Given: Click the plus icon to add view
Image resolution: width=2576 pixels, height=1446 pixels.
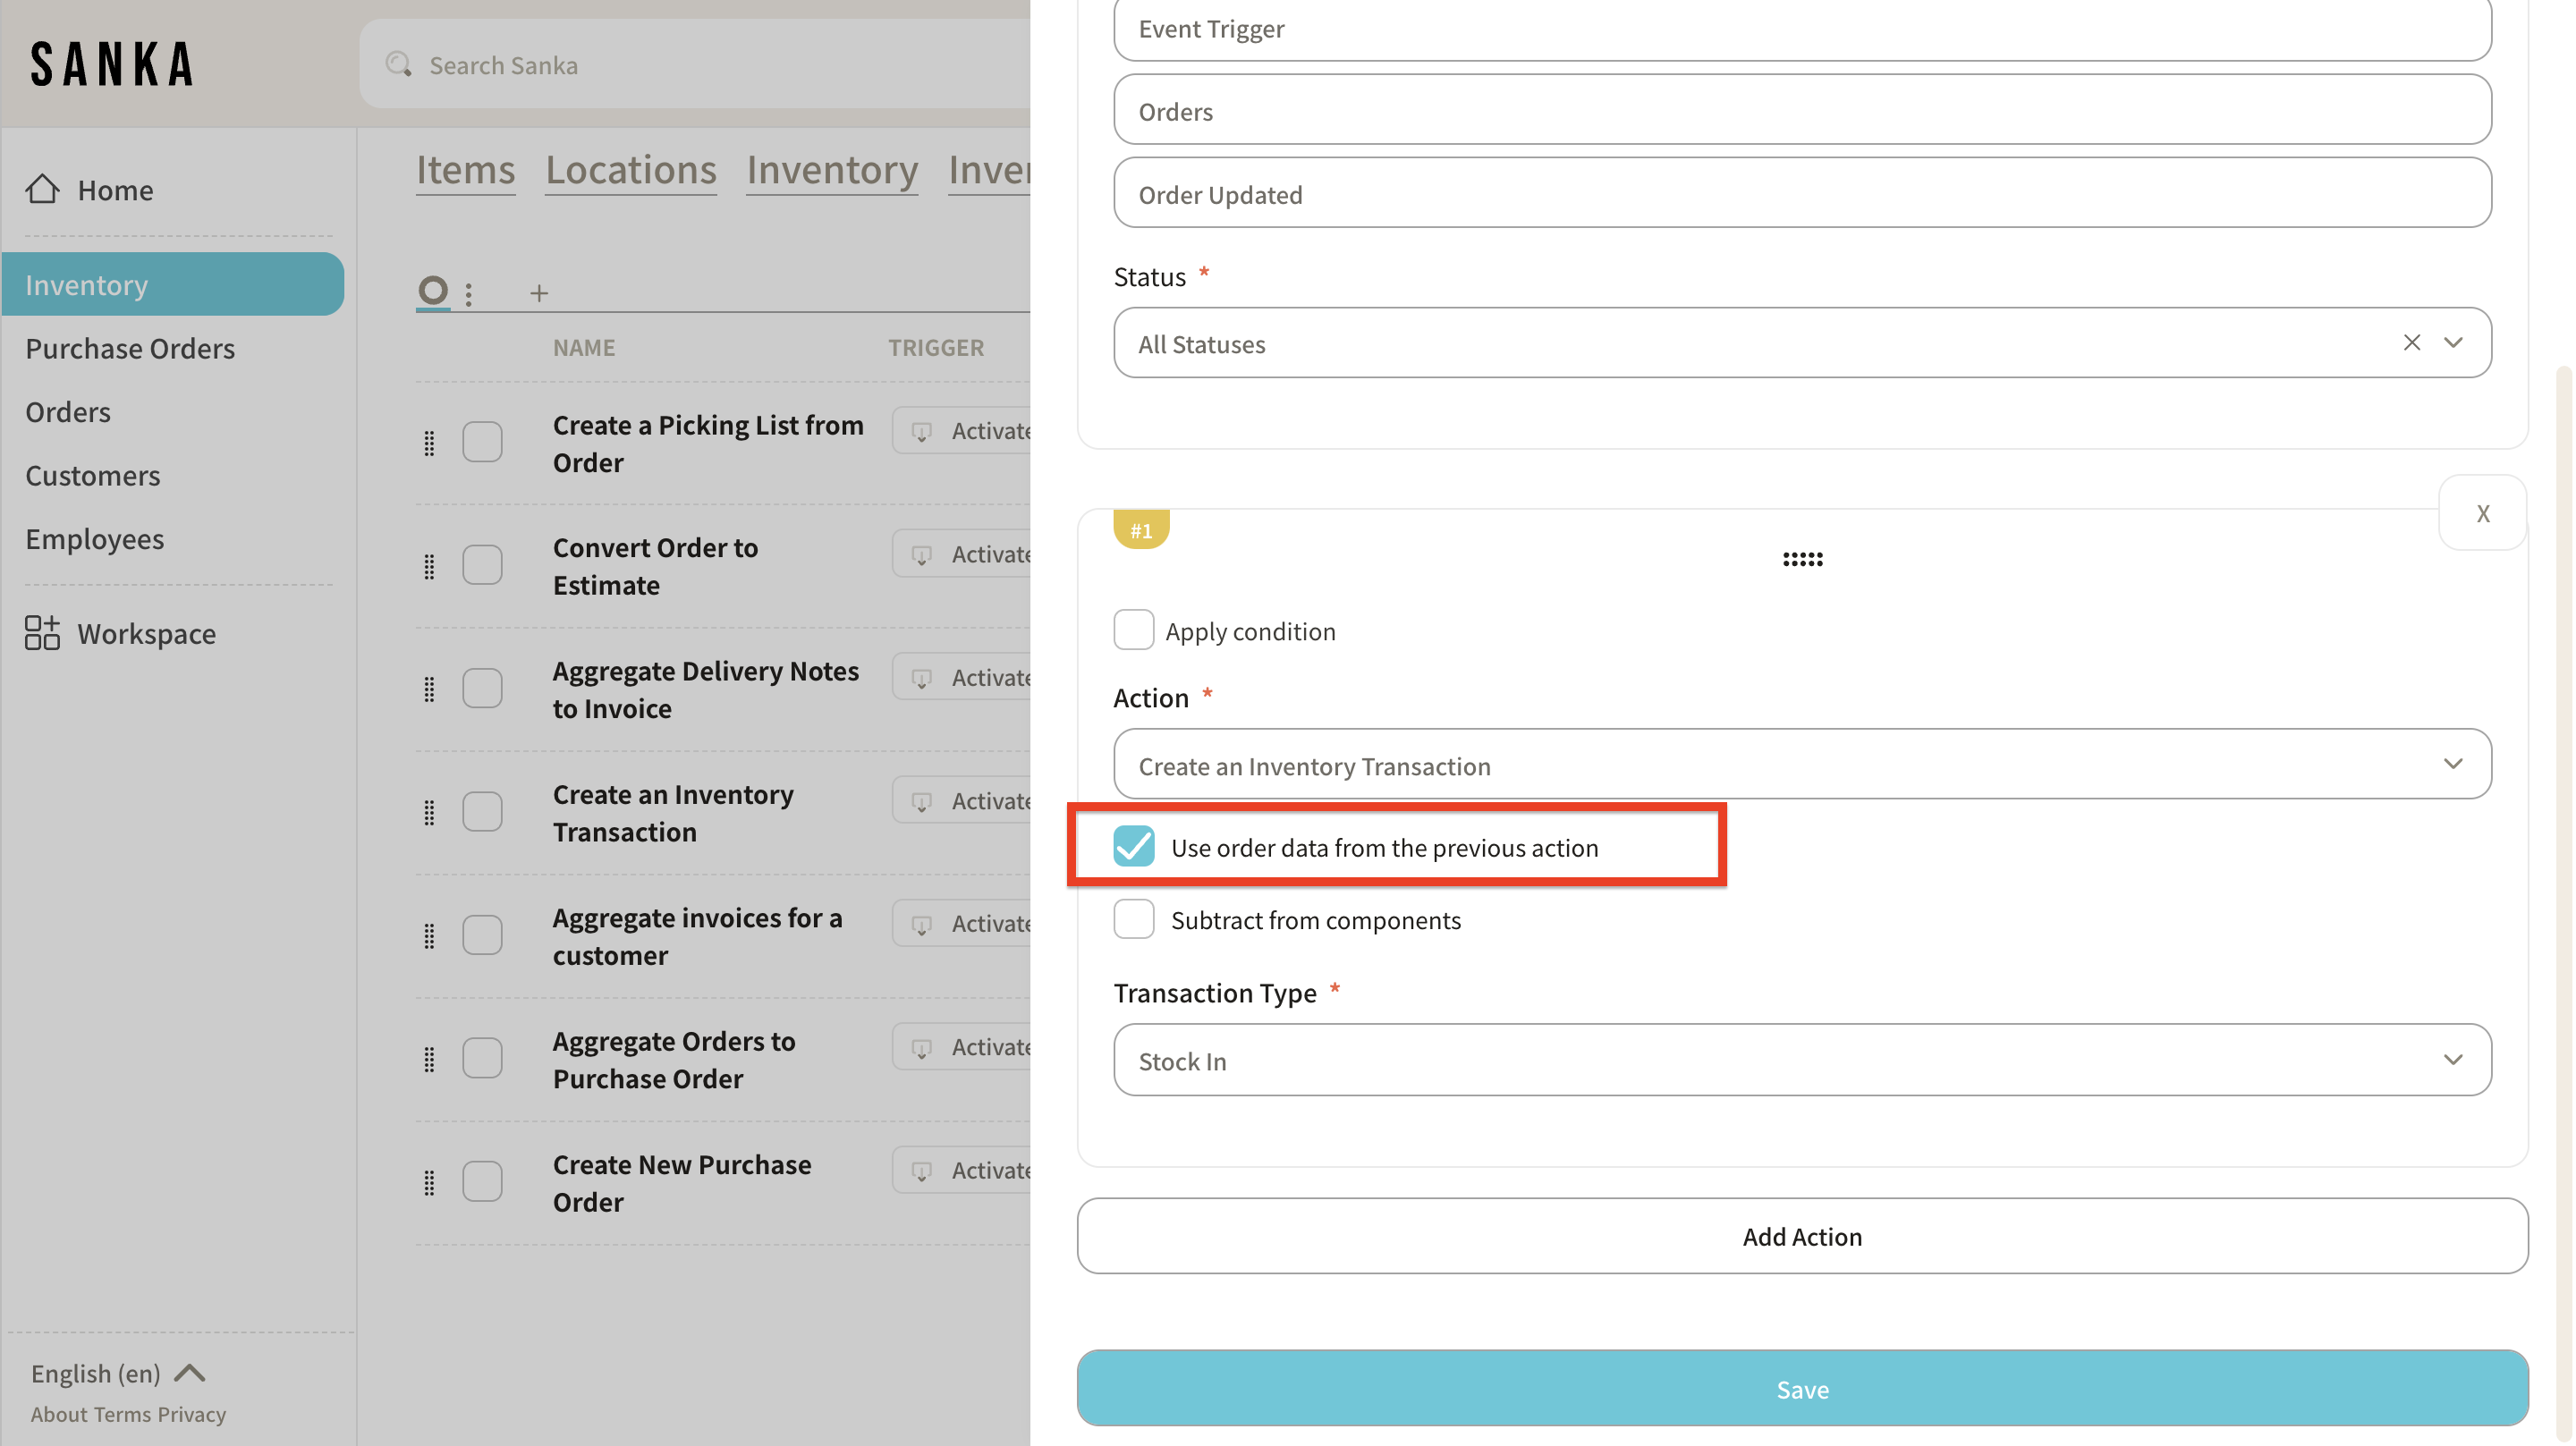Looking at the screenshot, I should coord(539,293).
